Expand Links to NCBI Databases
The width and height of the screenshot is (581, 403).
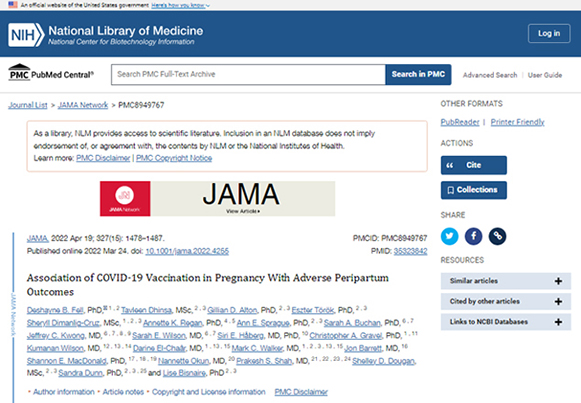tap(506, 322)
